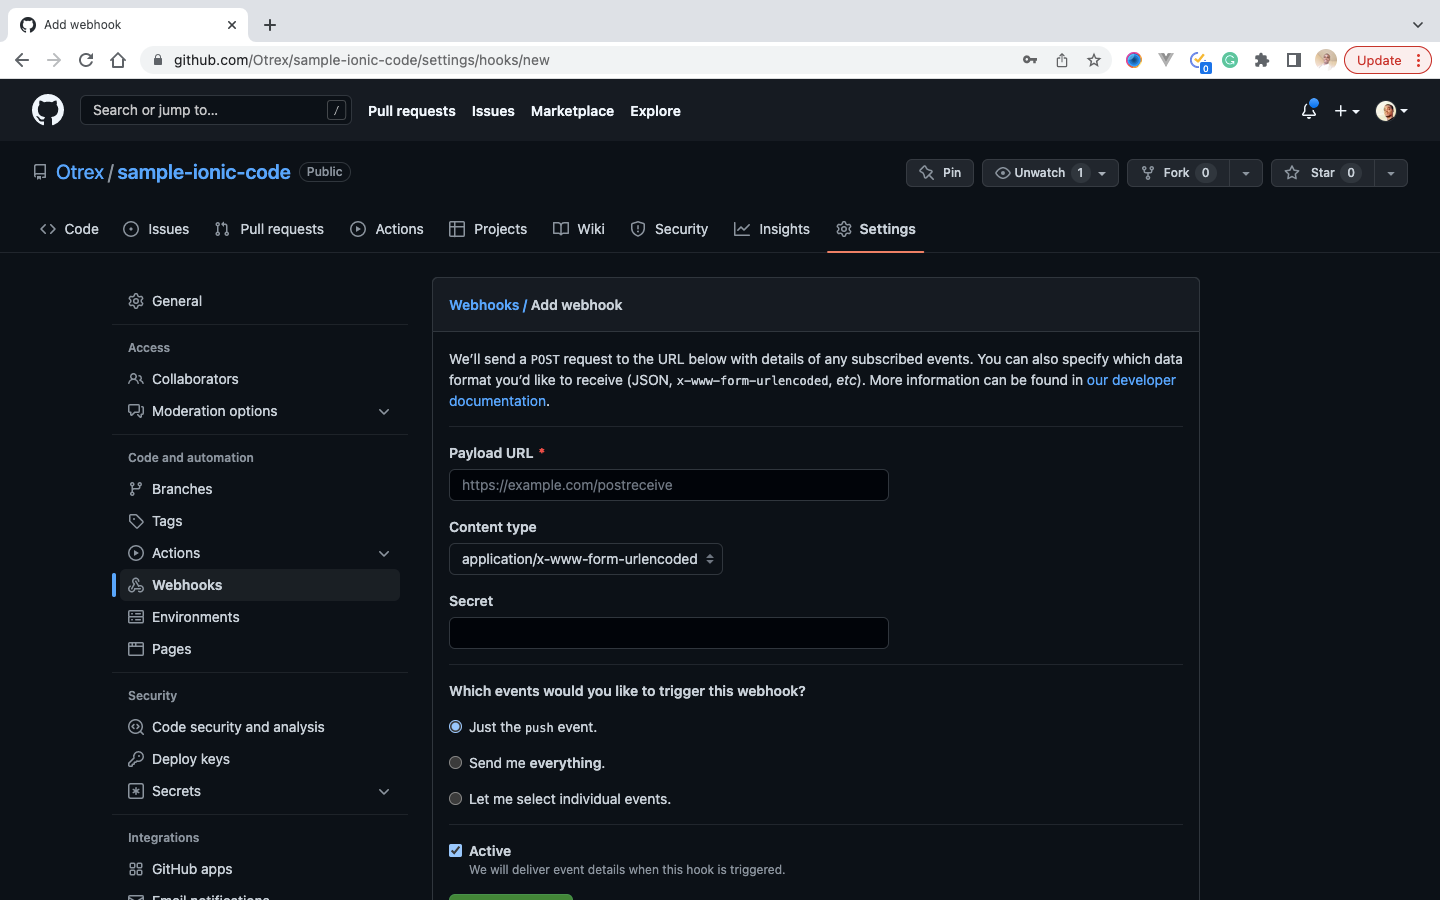
Task: Click the Update browser button
Action: (1387, 60)
